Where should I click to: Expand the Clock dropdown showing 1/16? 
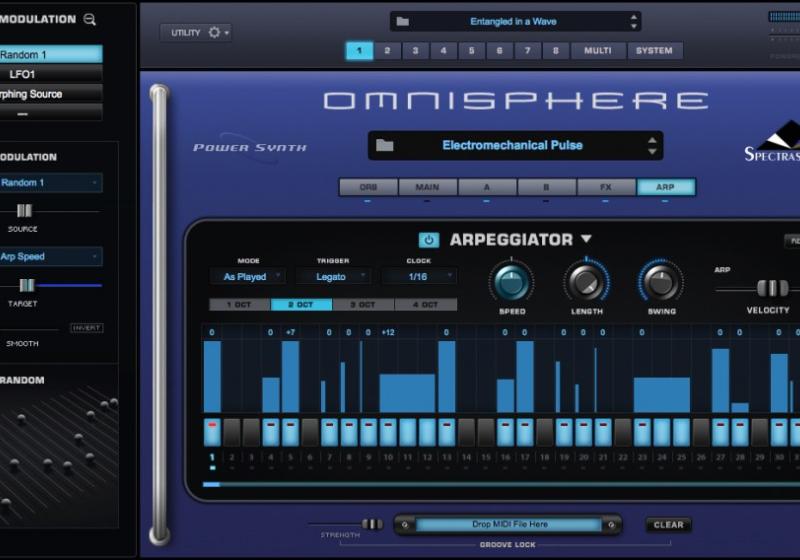418,277
